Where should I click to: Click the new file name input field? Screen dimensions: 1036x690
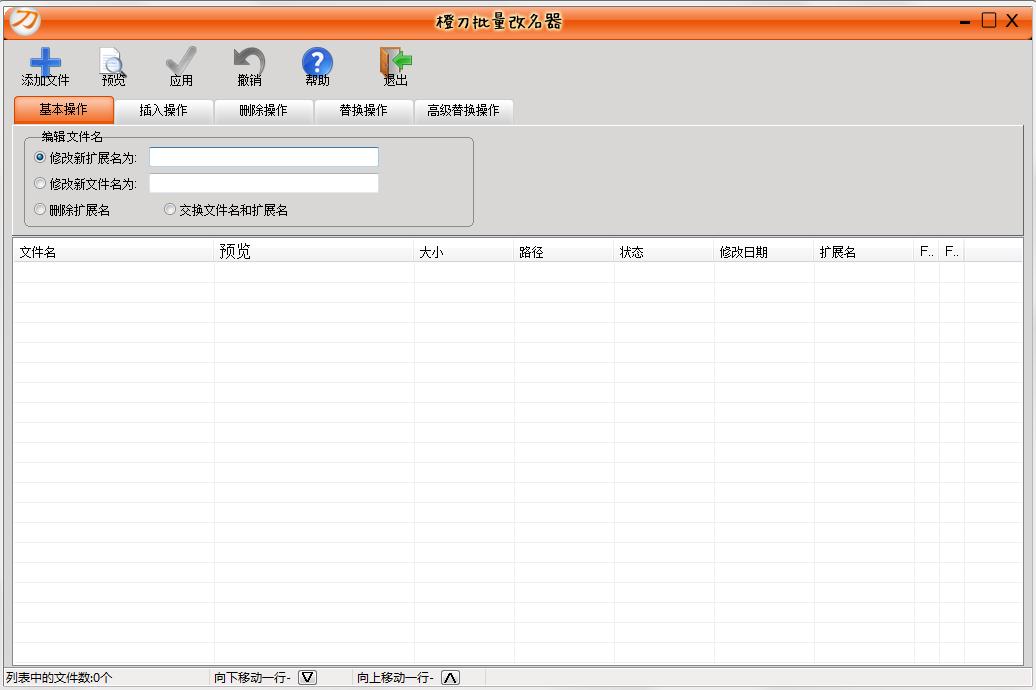264,184
